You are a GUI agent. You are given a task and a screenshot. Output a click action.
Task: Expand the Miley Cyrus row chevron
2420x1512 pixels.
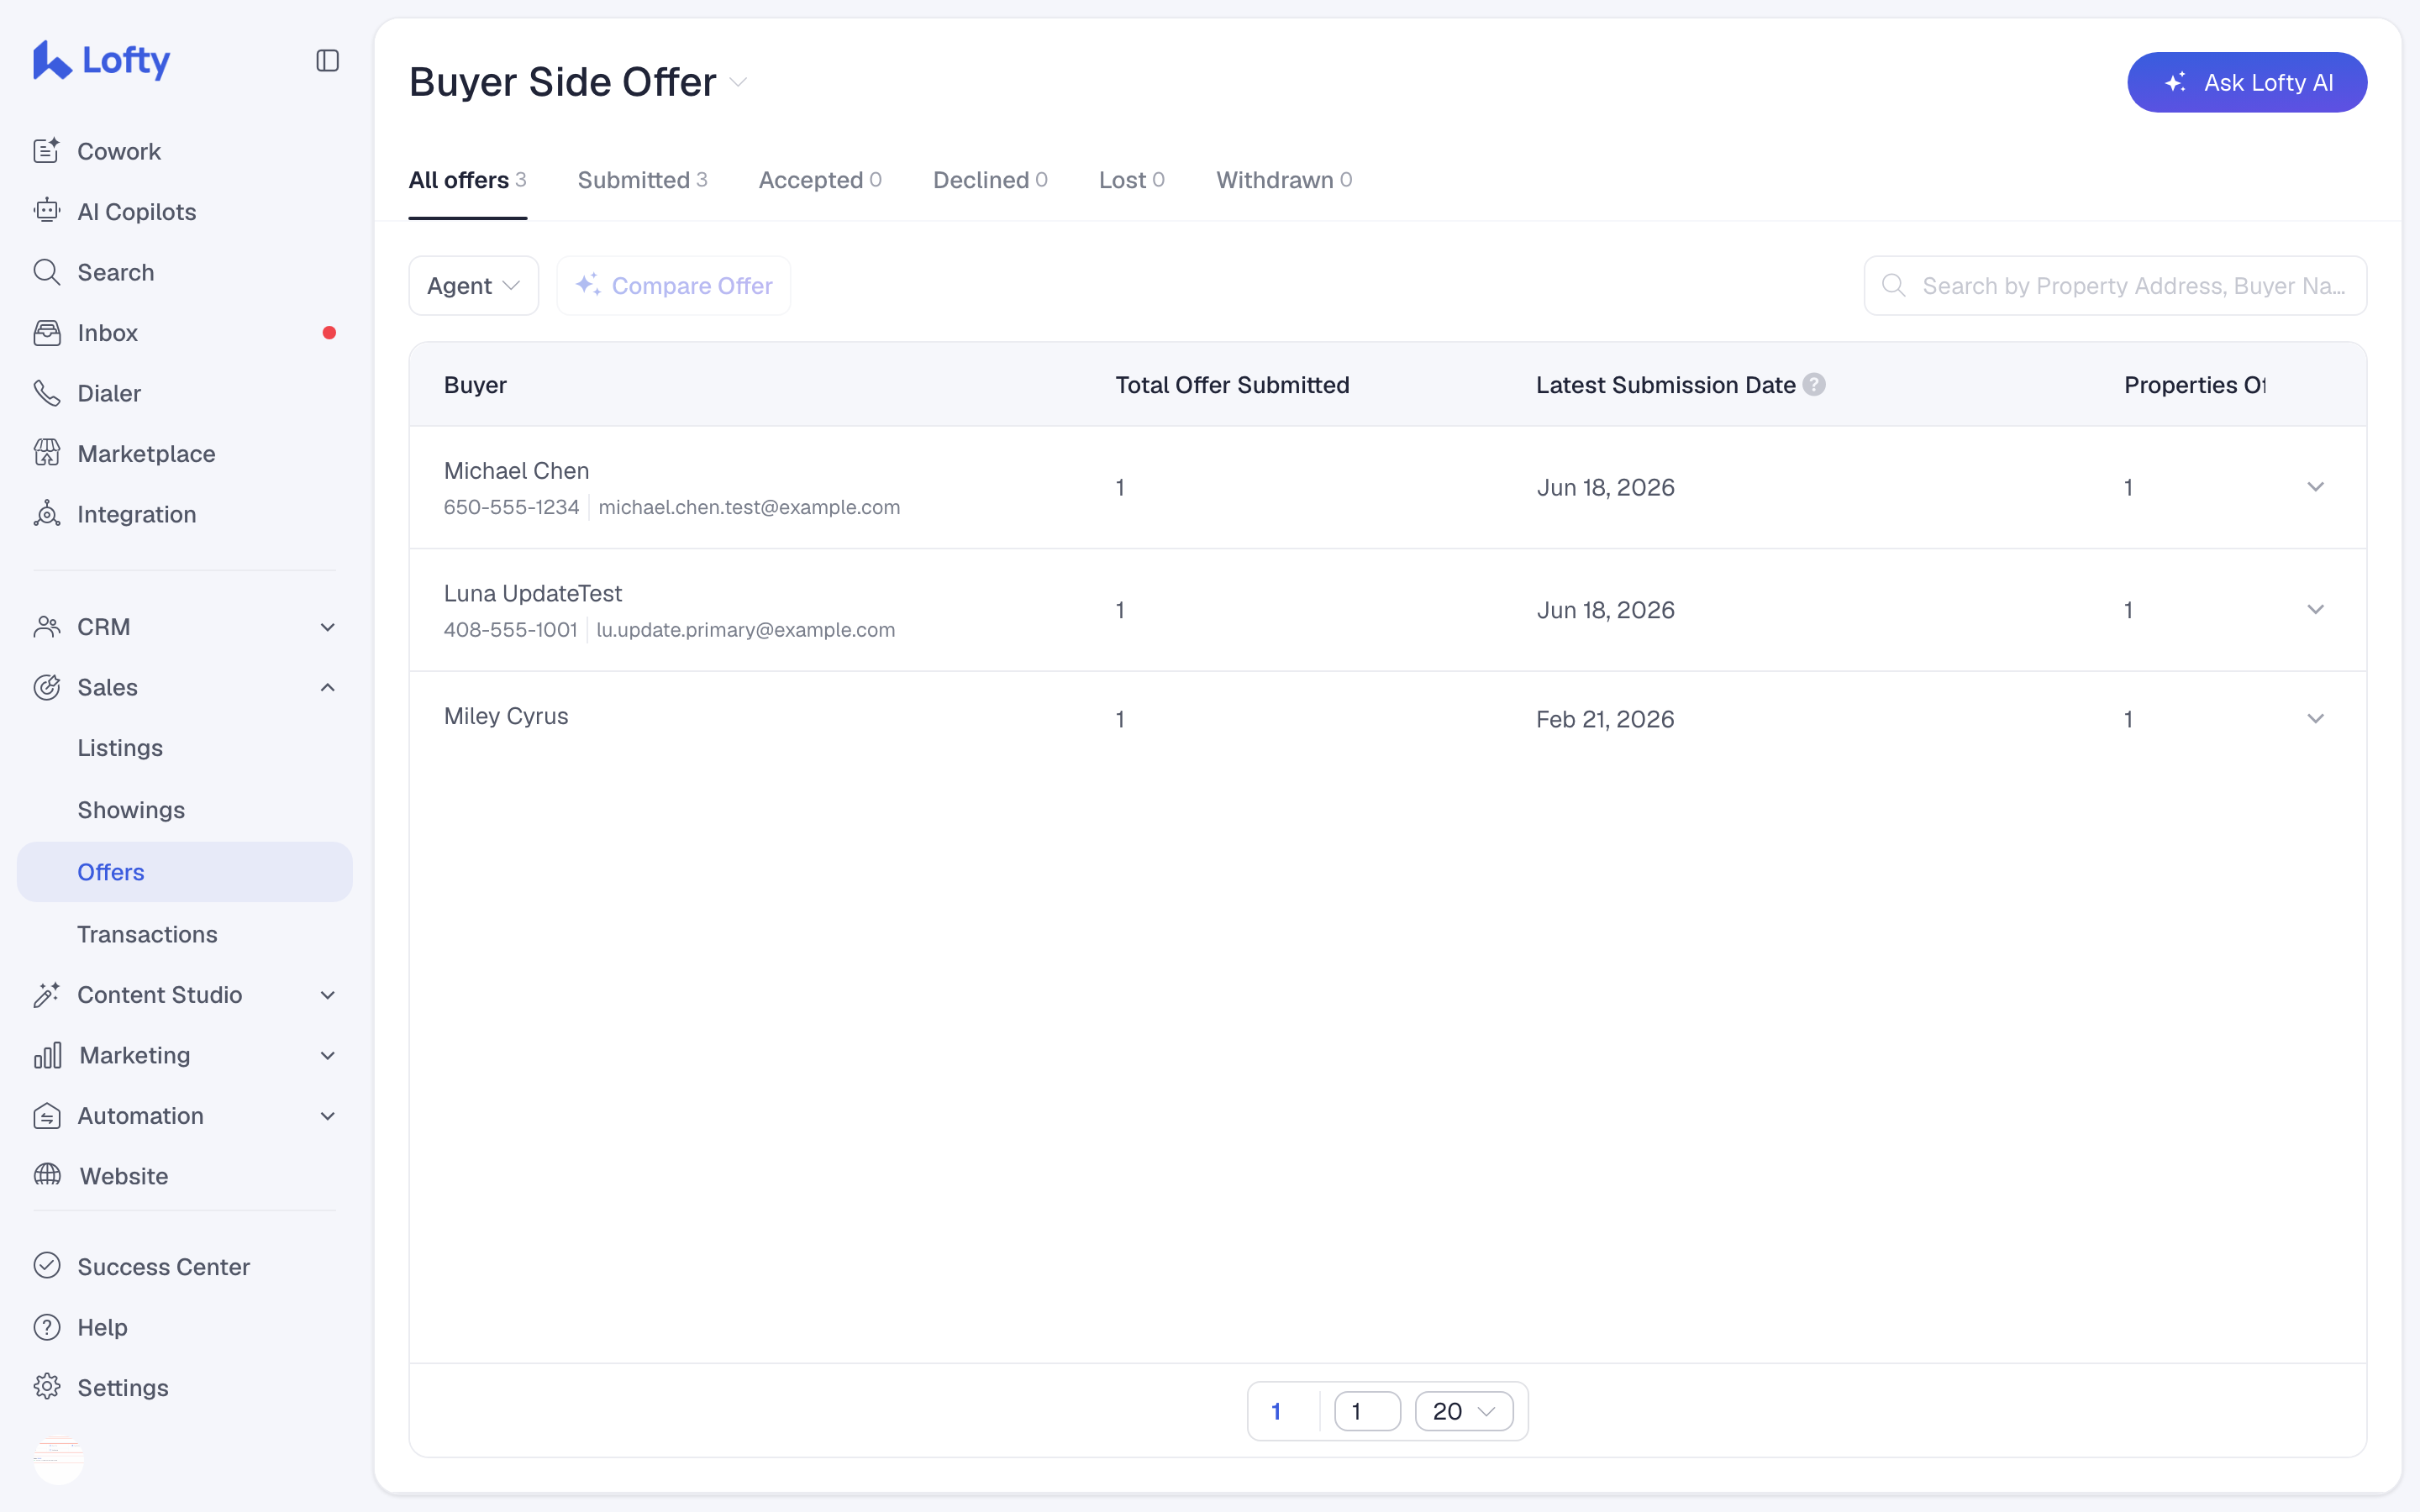point(2315,719)
